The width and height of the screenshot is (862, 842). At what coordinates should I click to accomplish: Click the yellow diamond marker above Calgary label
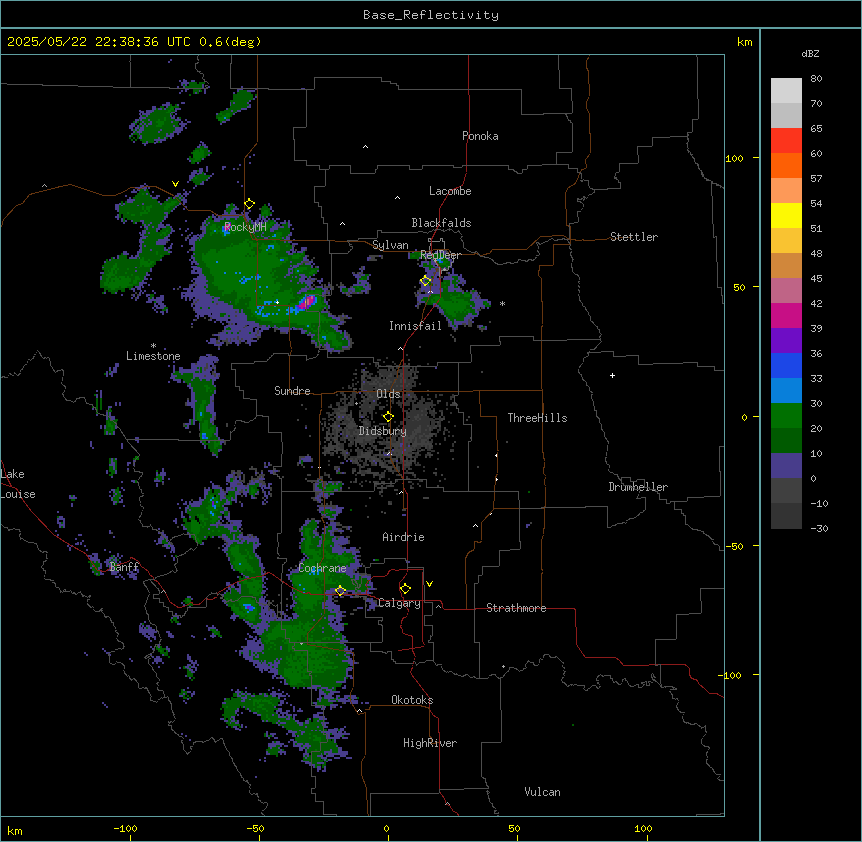pos(405,589)
